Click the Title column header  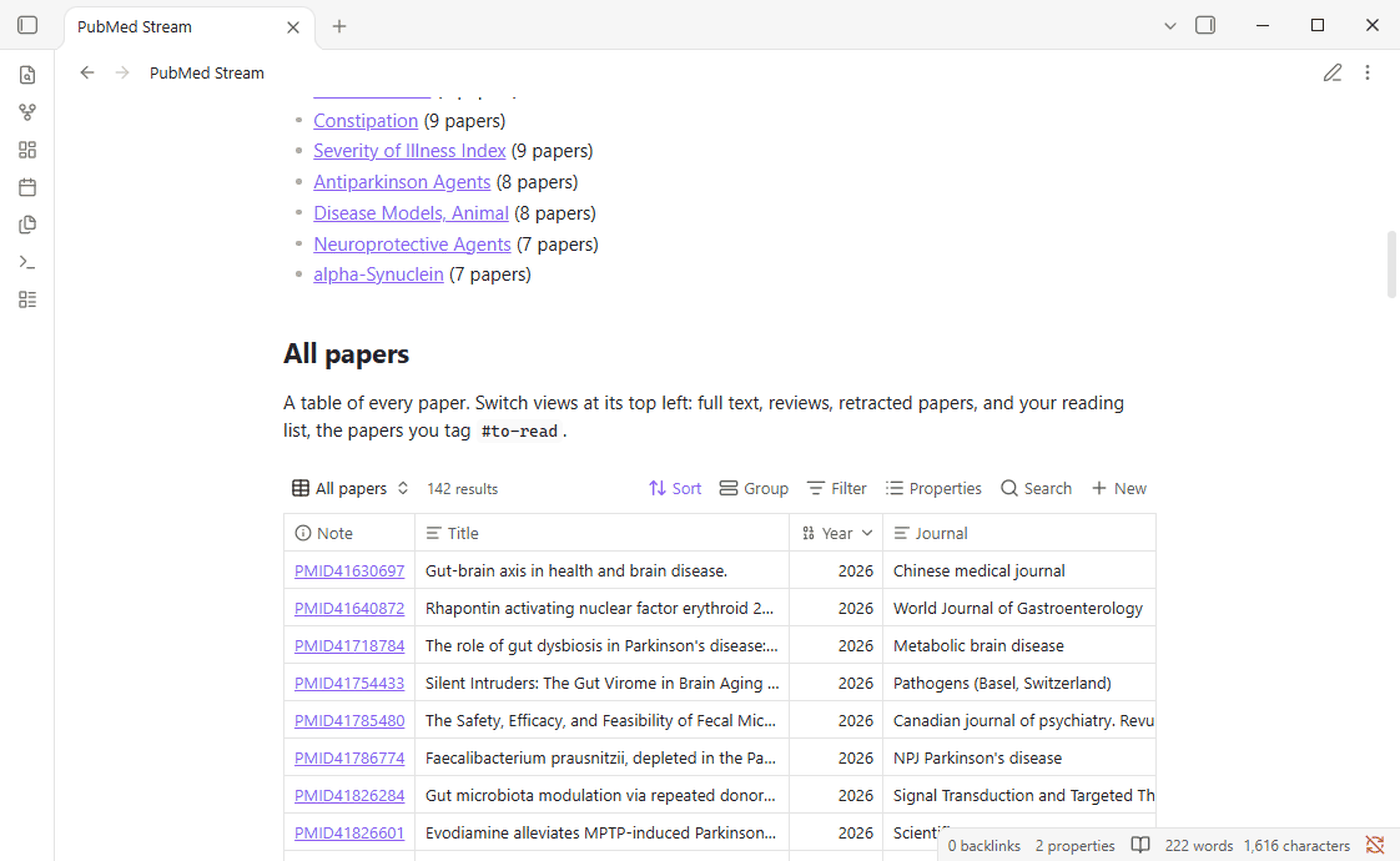click(x=602, y=533)
